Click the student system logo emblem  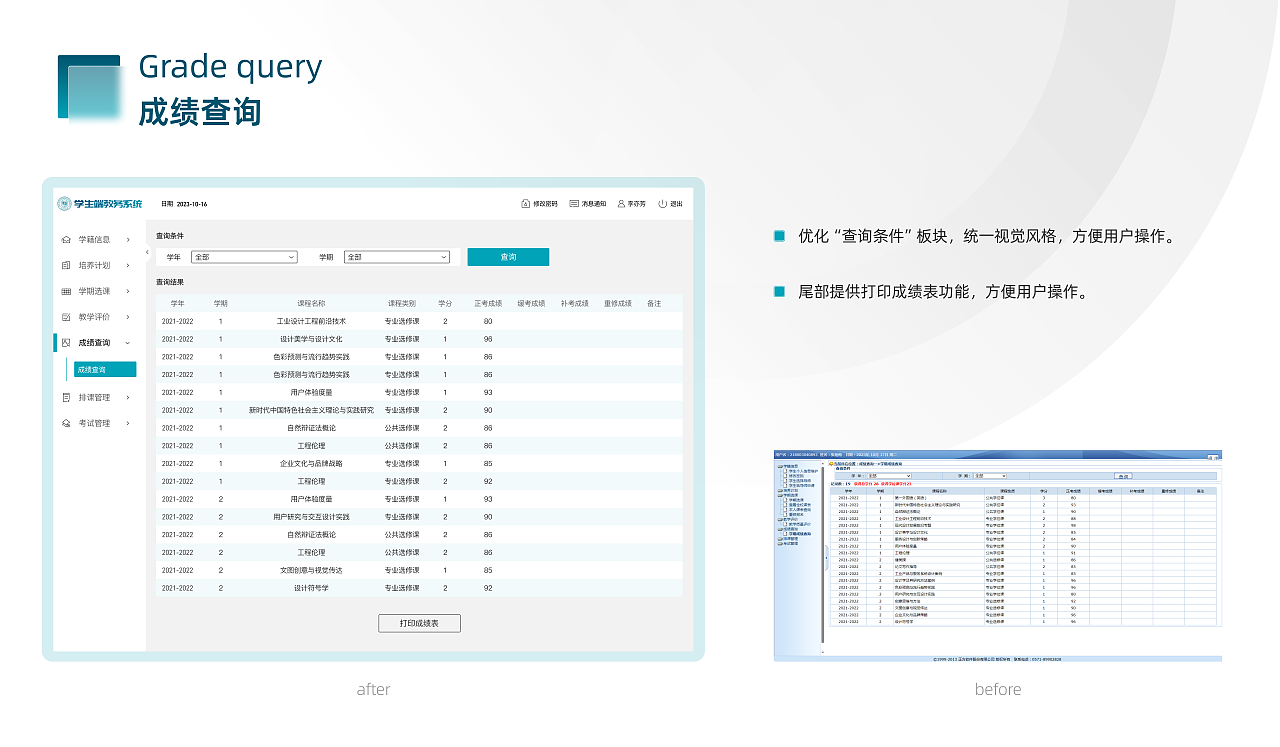coord(65,204)
